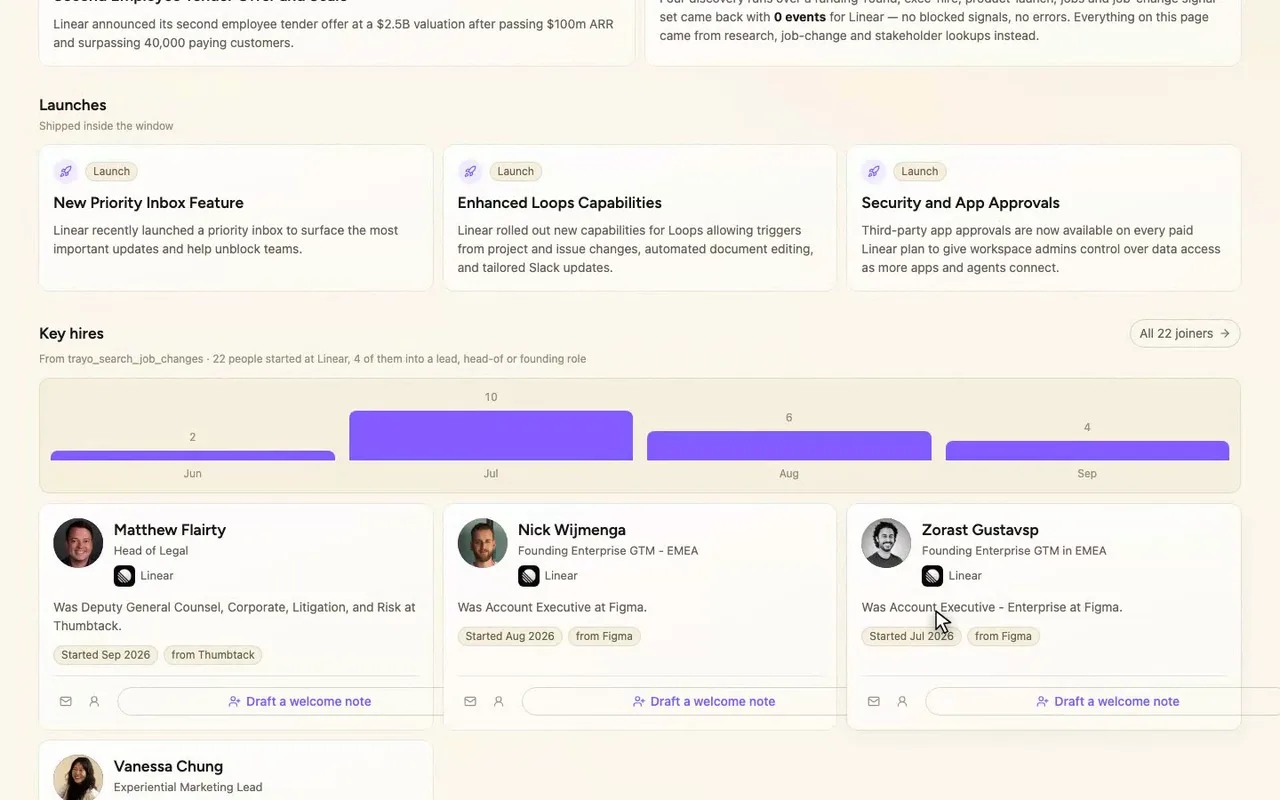Open the All 22 joiners list
This screenshot has width=1280, height=800.
[1185, 334]
